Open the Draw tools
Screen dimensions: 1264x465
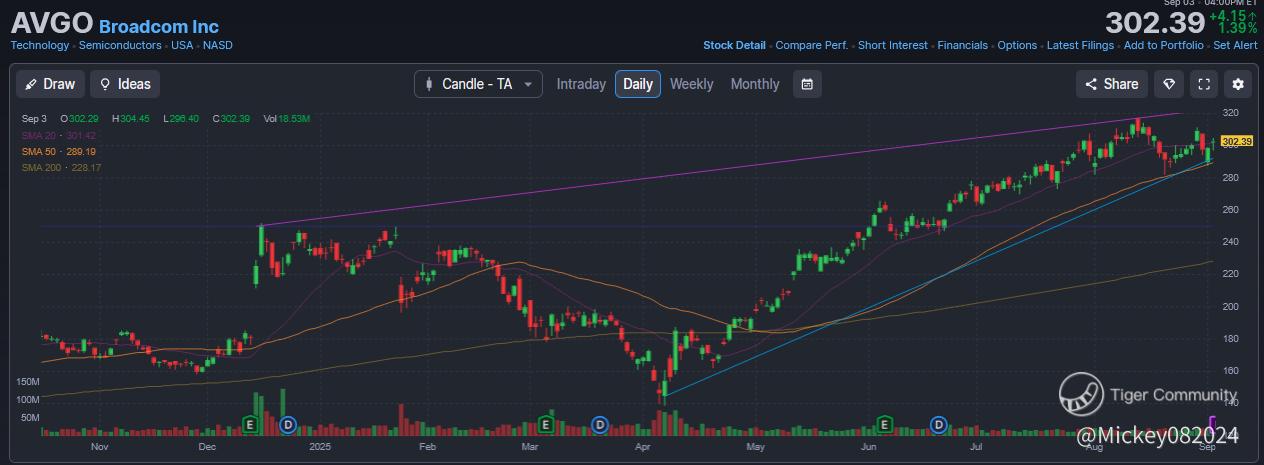tap(47, 84)
